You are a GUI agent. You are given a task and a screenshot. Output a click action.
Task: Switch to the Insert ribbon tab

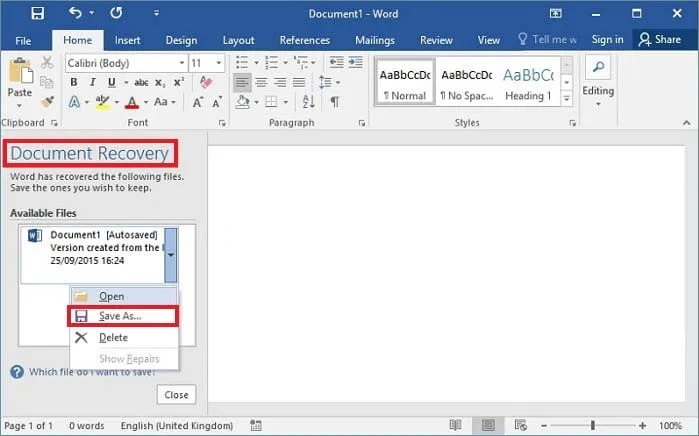pos(127,40)
